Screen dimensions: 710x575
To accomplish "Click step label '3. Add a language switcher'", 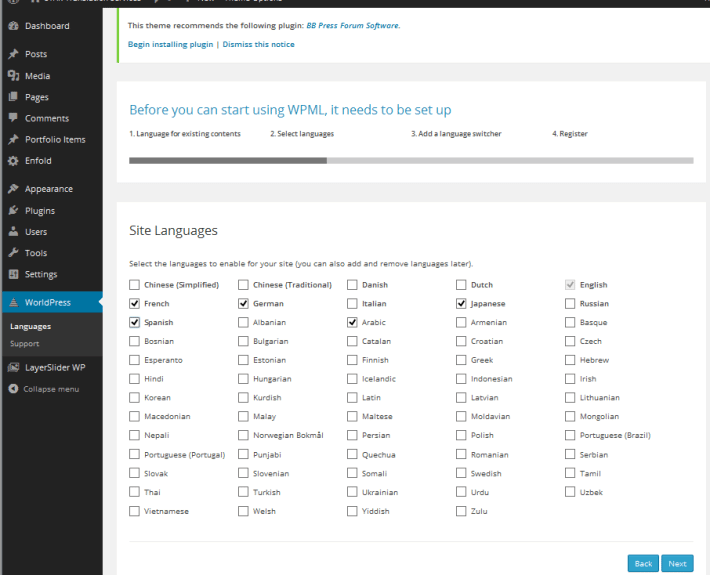I will [x=456, y=134].
